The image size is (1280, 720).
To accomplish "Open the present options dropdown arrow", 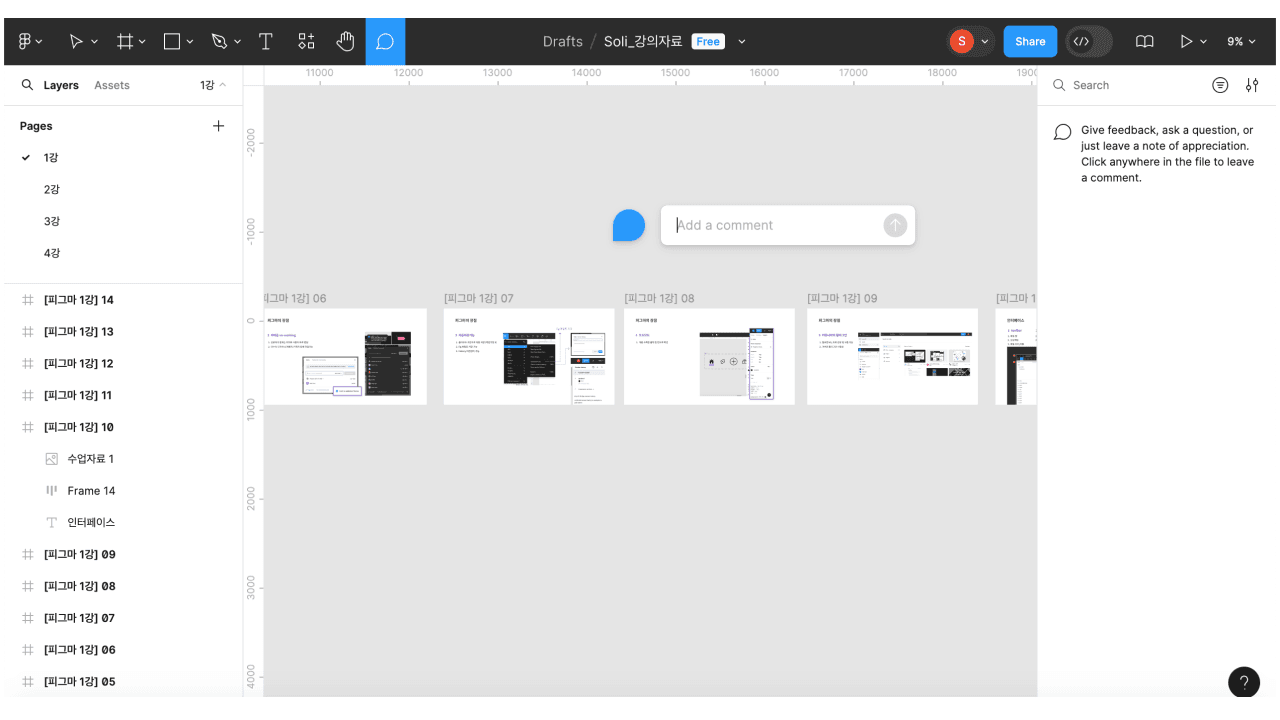I will 1203,42.
